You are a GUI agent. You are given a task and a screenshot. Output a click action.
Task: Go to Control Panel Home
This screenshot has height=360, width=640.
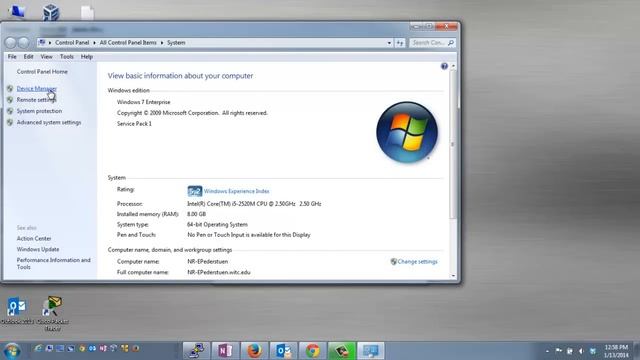pyautogui.click(x=42, y=71)
